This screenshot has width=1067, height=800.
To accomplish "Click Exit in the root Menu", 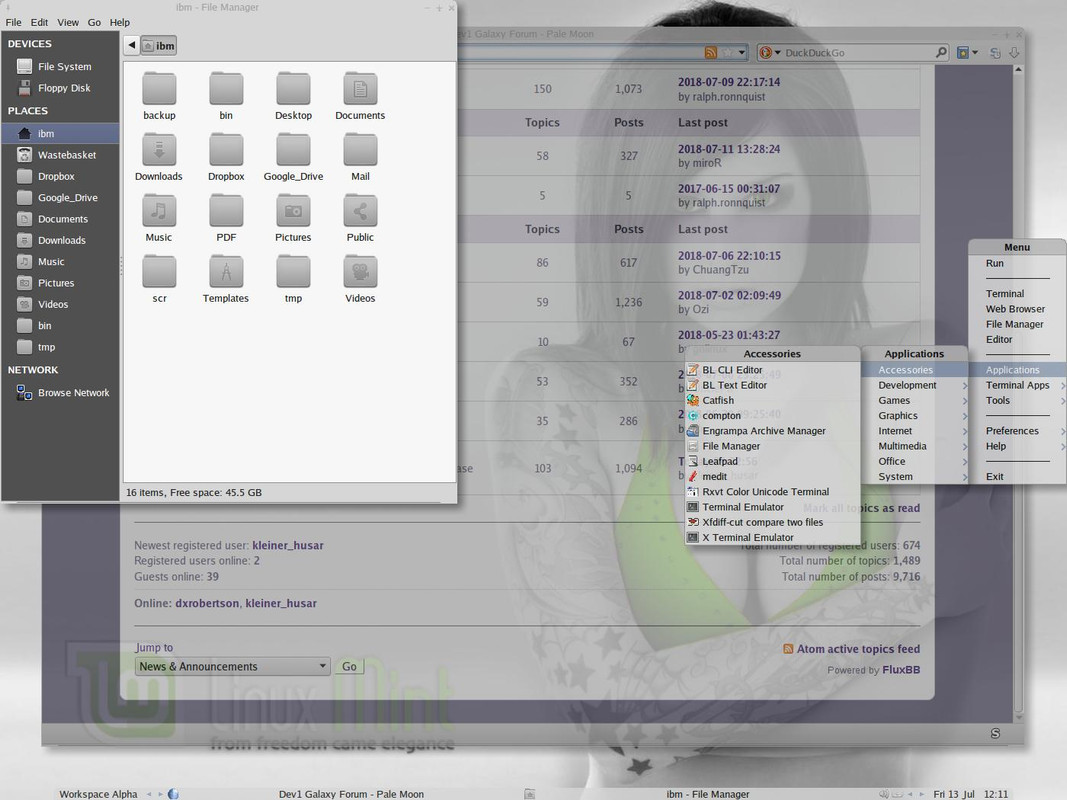I will pos(1017,477).
